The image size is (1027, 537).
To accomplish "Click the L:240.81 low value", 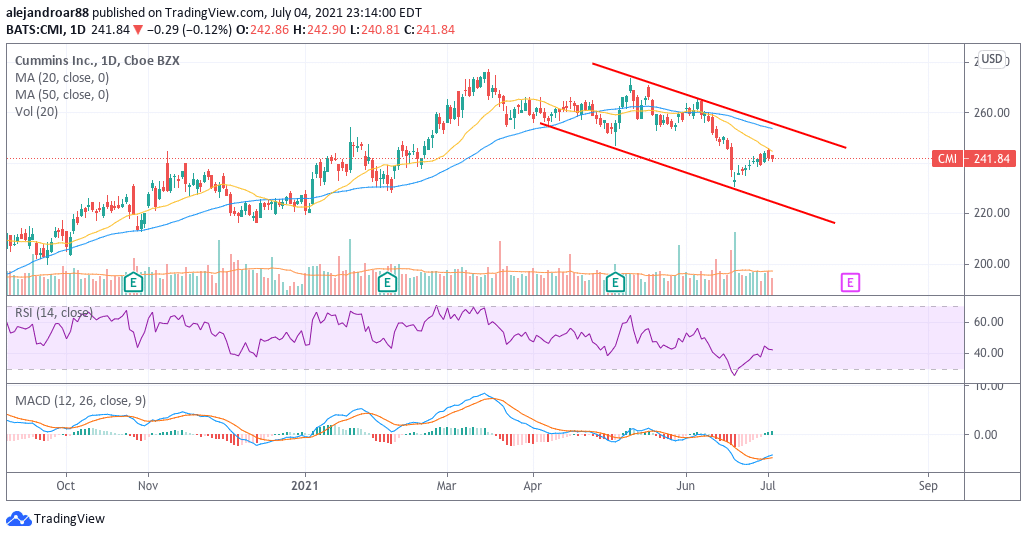I will click(x=375, y=30).
